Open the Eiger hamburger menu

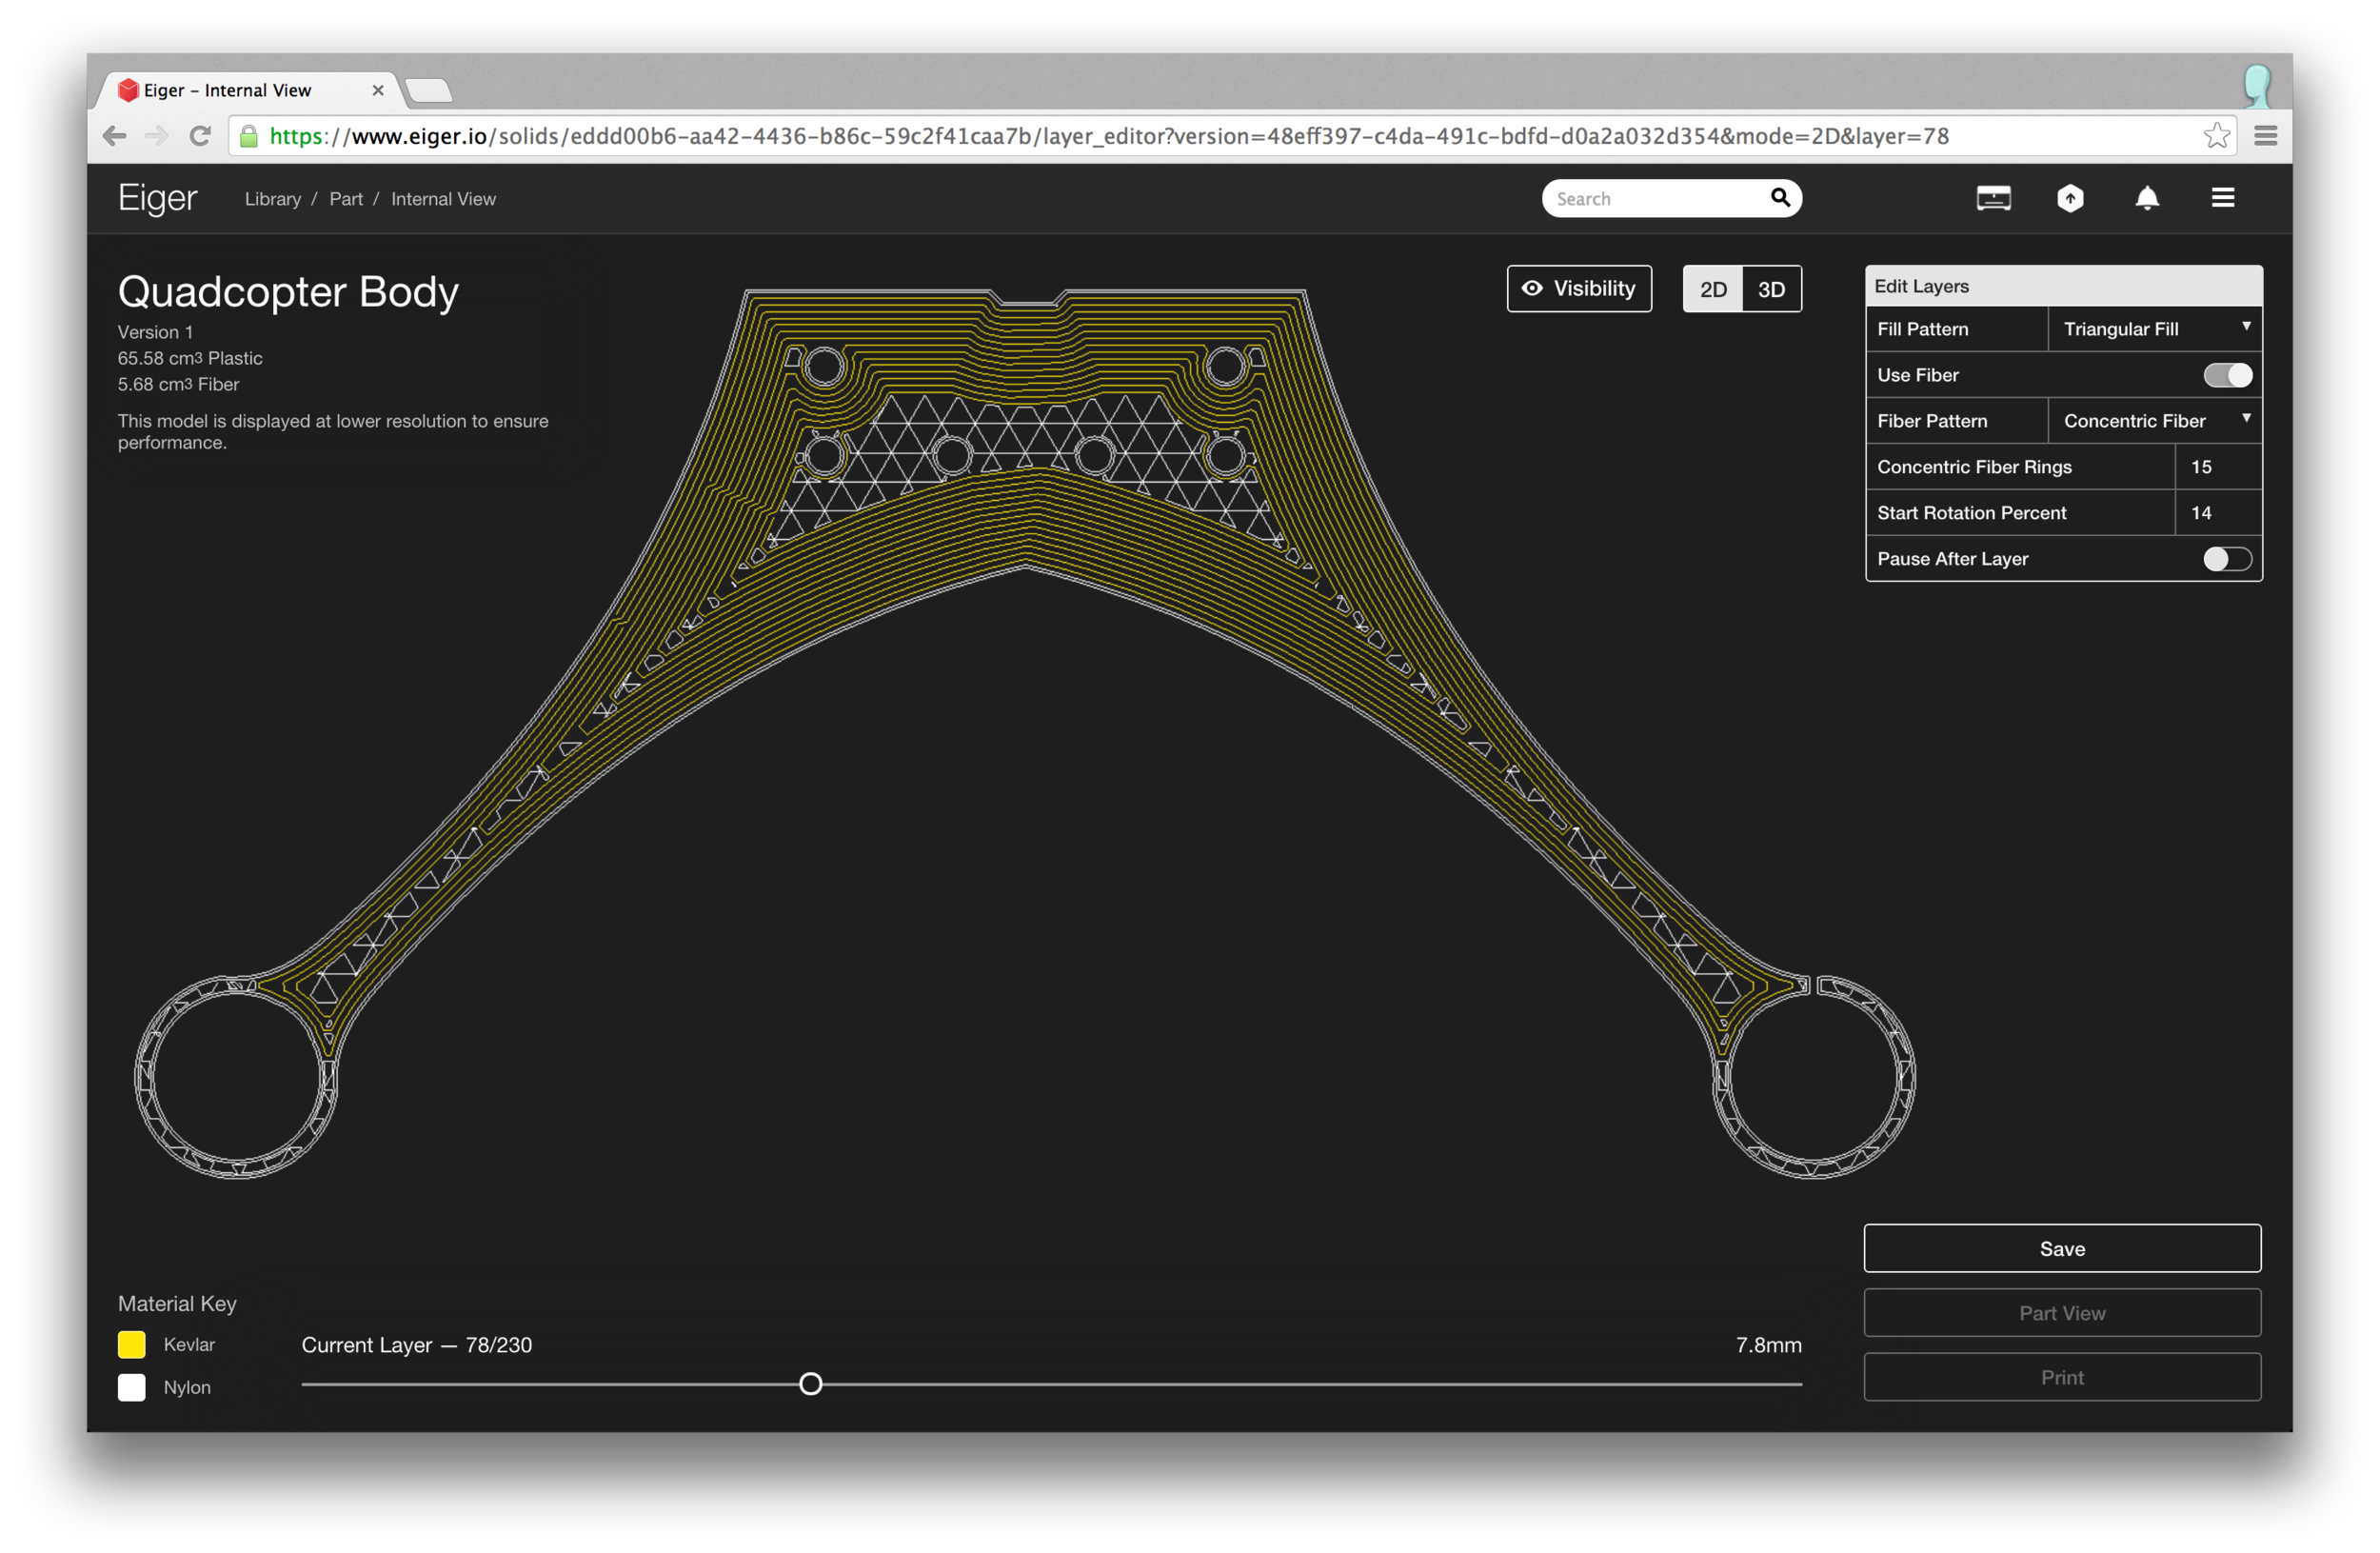2222,198
